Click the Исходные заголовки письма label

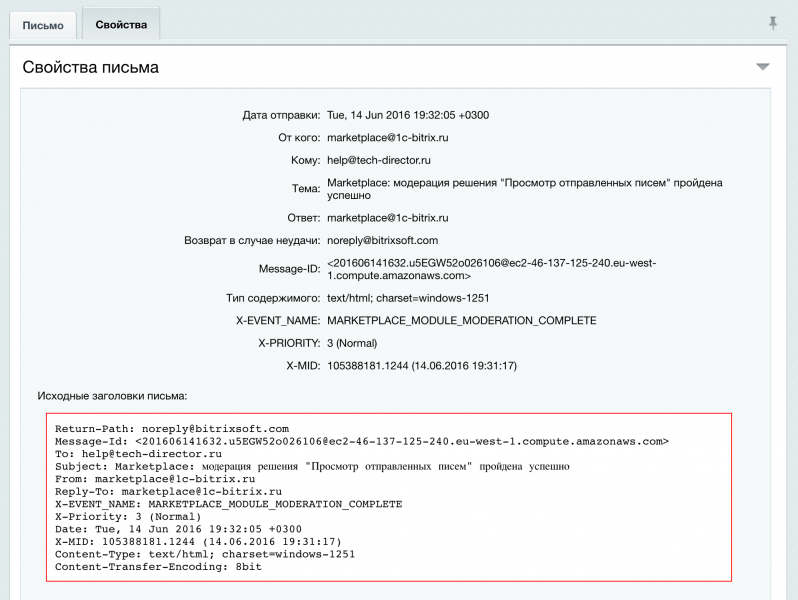(112, 396)
